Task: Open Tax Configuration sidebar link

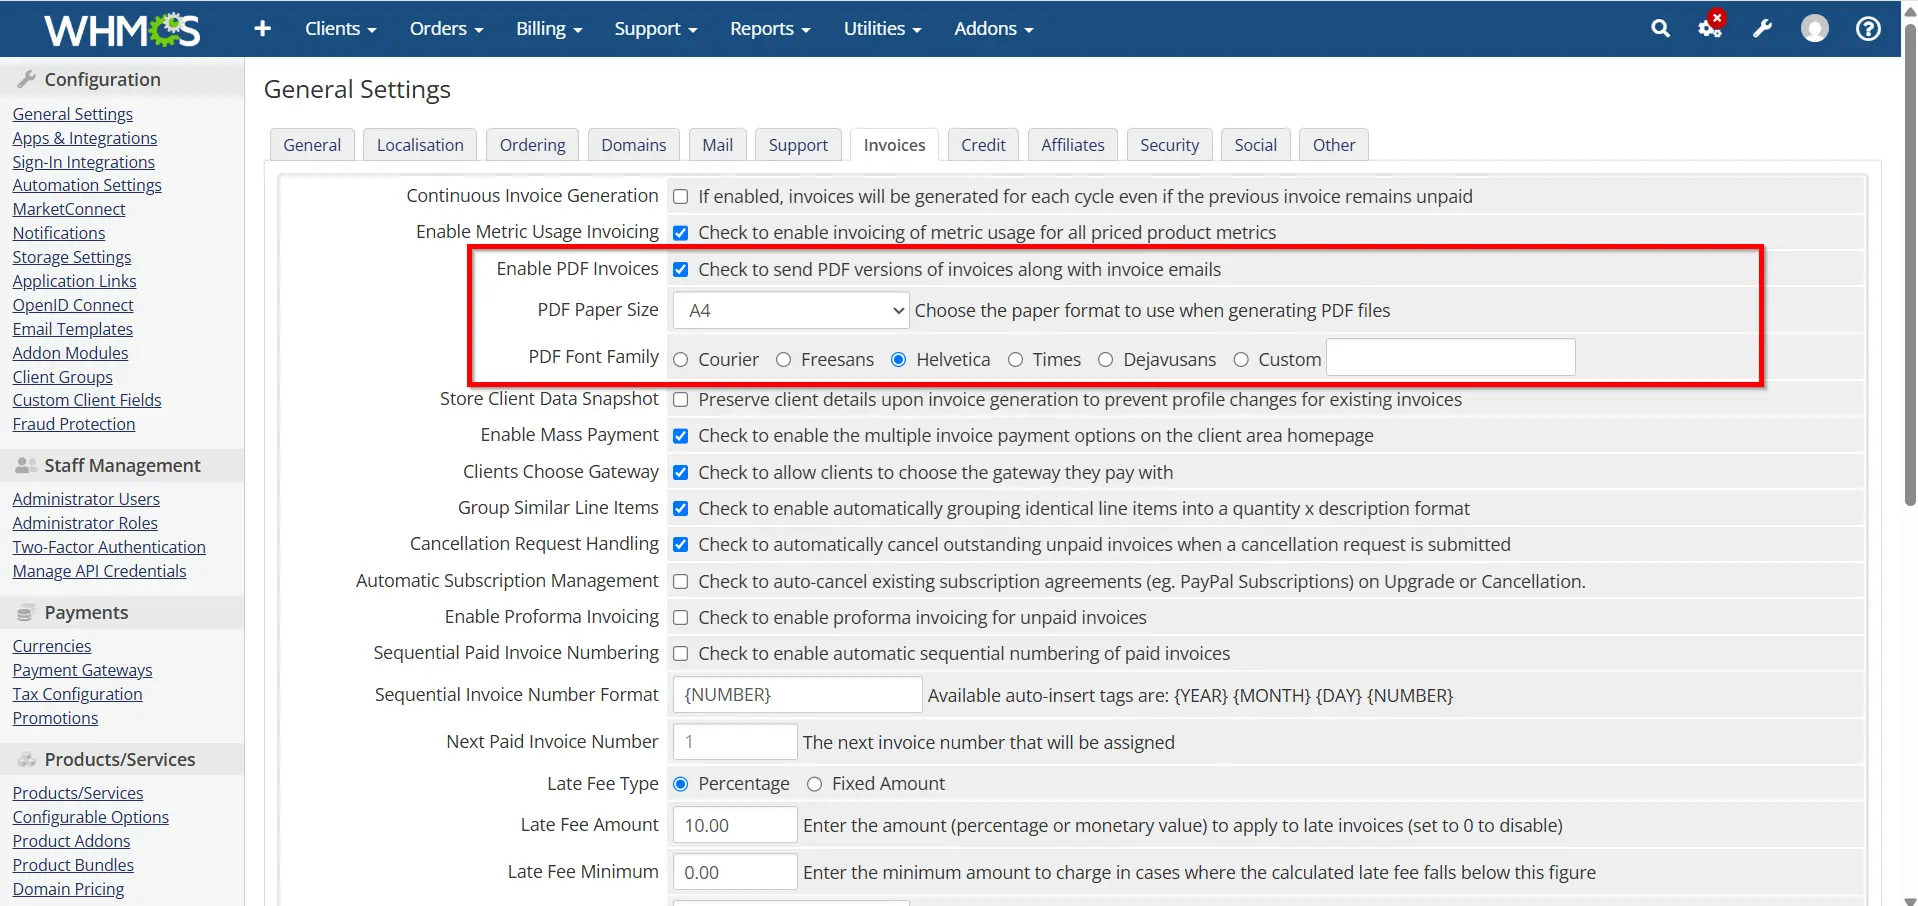Action: 78,694
